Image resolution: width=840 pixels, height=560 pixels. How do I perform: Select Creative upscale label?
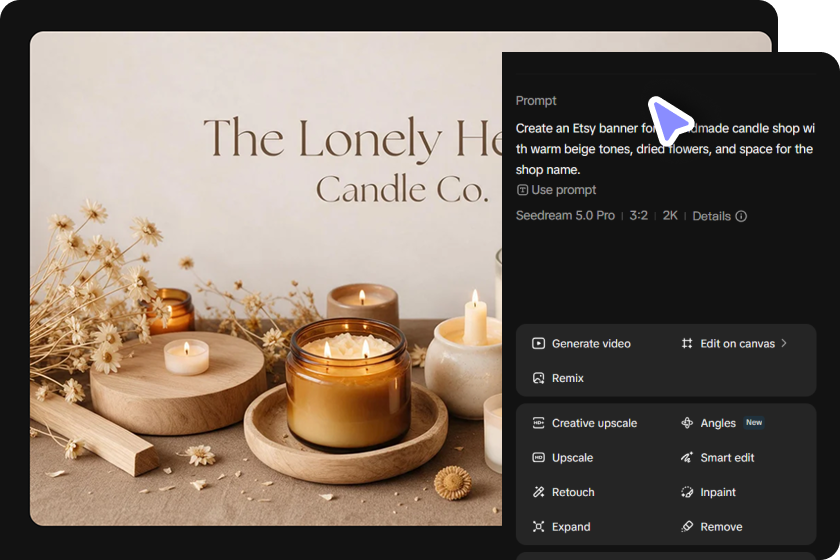pyautogui.click(x=594, y=423)
